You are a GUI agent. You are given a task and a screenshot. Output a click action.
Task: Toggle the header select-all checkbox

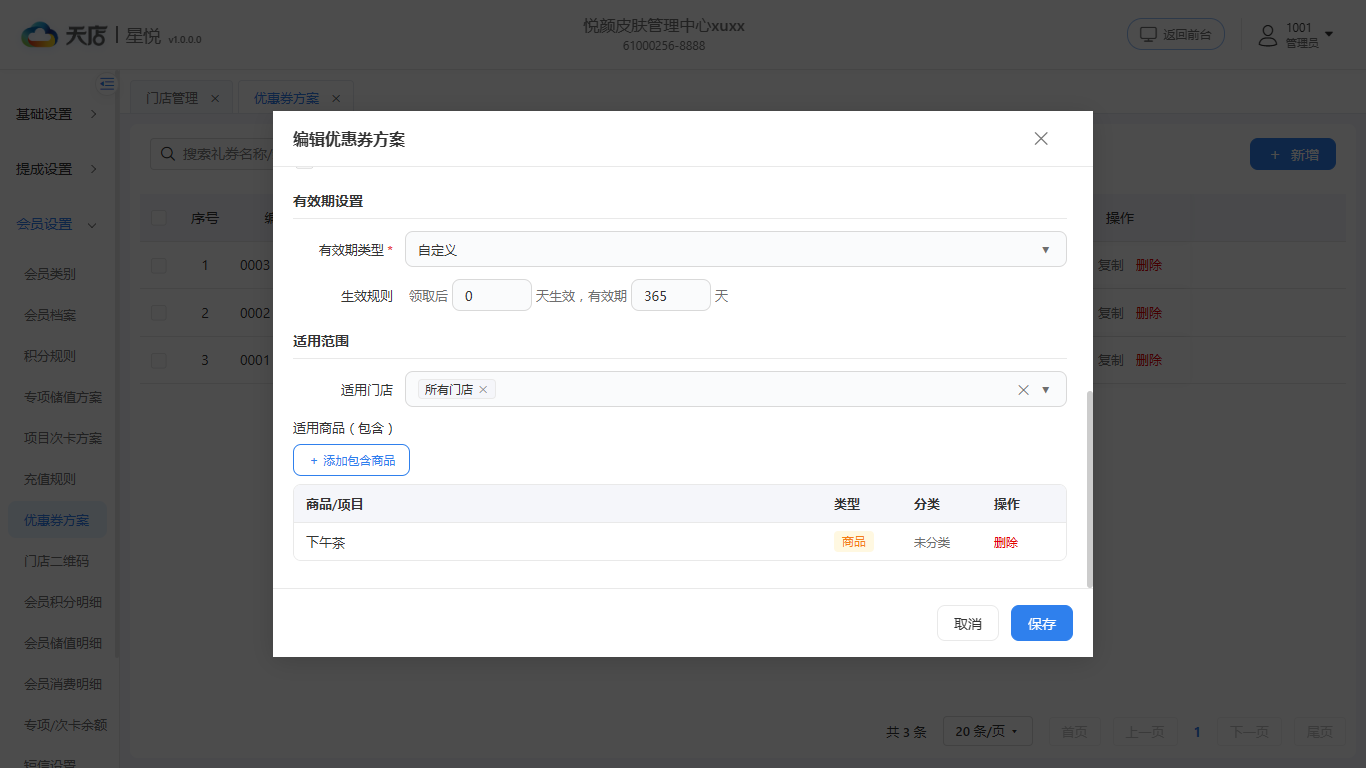159,218
